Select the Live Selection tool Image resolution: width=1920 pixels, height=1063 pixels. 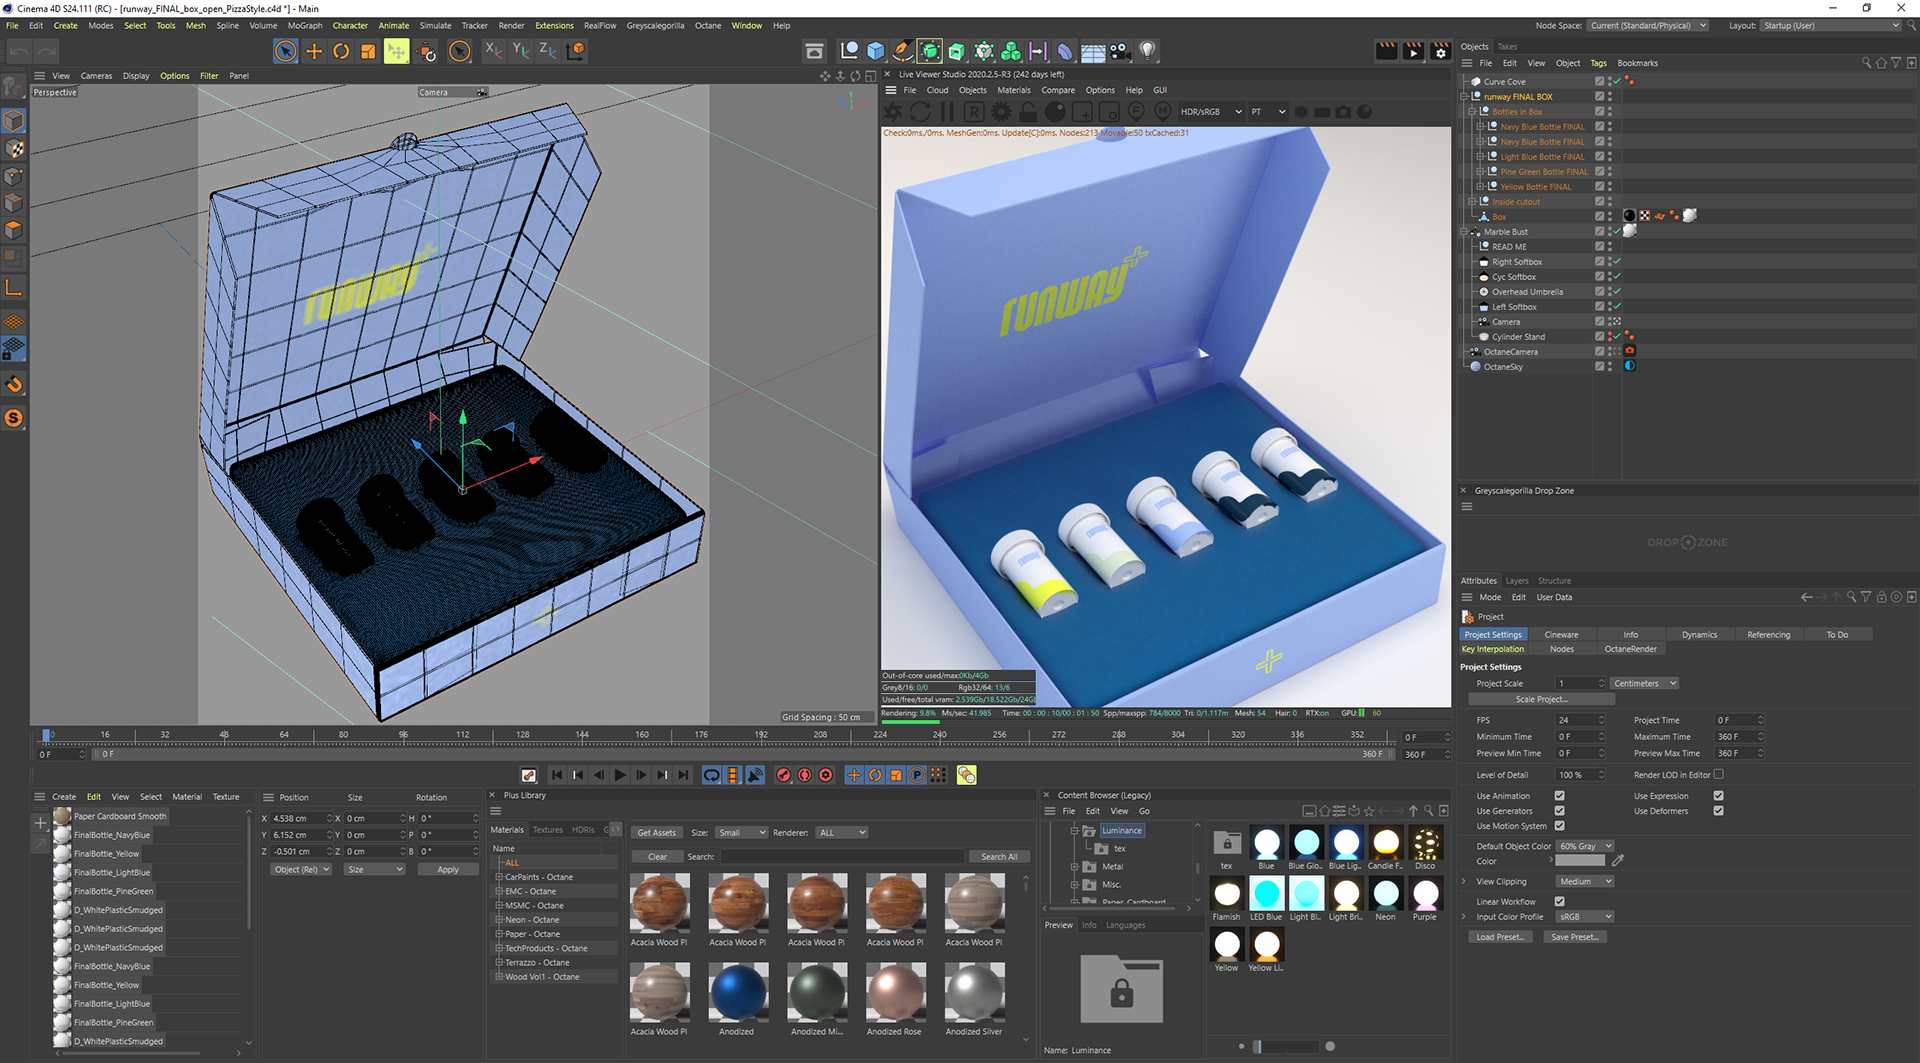pos(285,51)
